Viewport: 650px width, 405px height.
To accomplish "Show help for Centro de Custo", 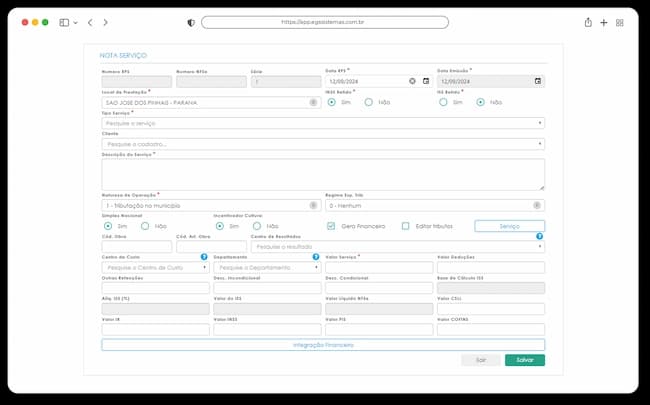I will 204,257.
